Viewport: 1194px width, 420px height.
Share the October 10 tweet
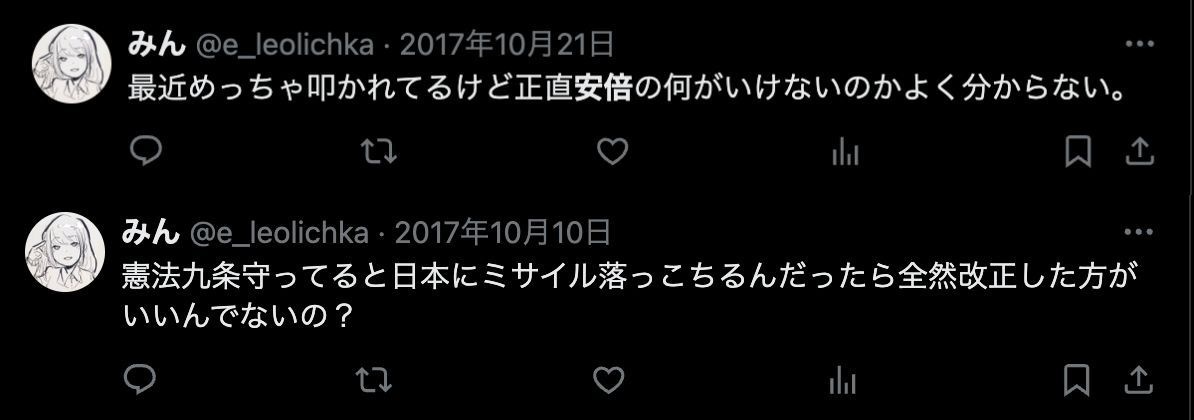coord(1138,380)
